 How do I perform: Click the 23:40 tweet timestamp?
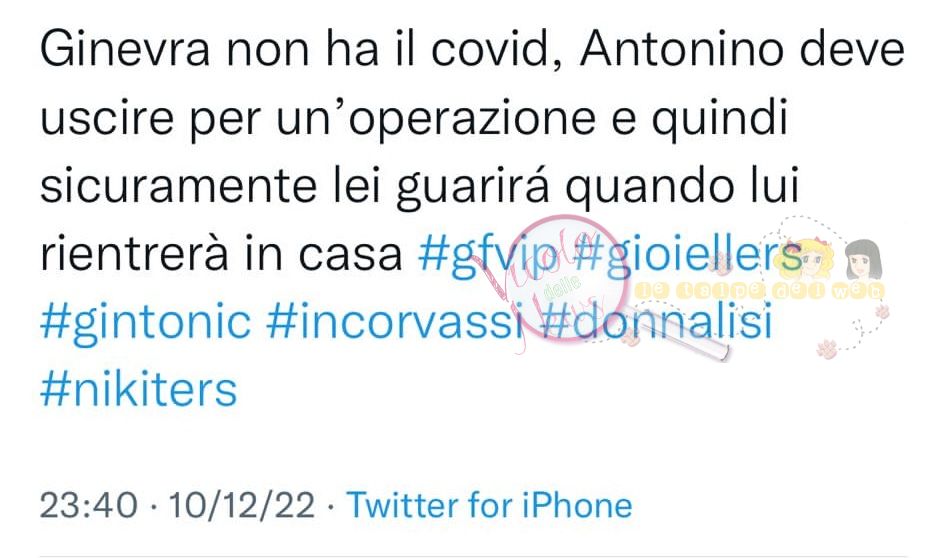(x=89, y=505)
